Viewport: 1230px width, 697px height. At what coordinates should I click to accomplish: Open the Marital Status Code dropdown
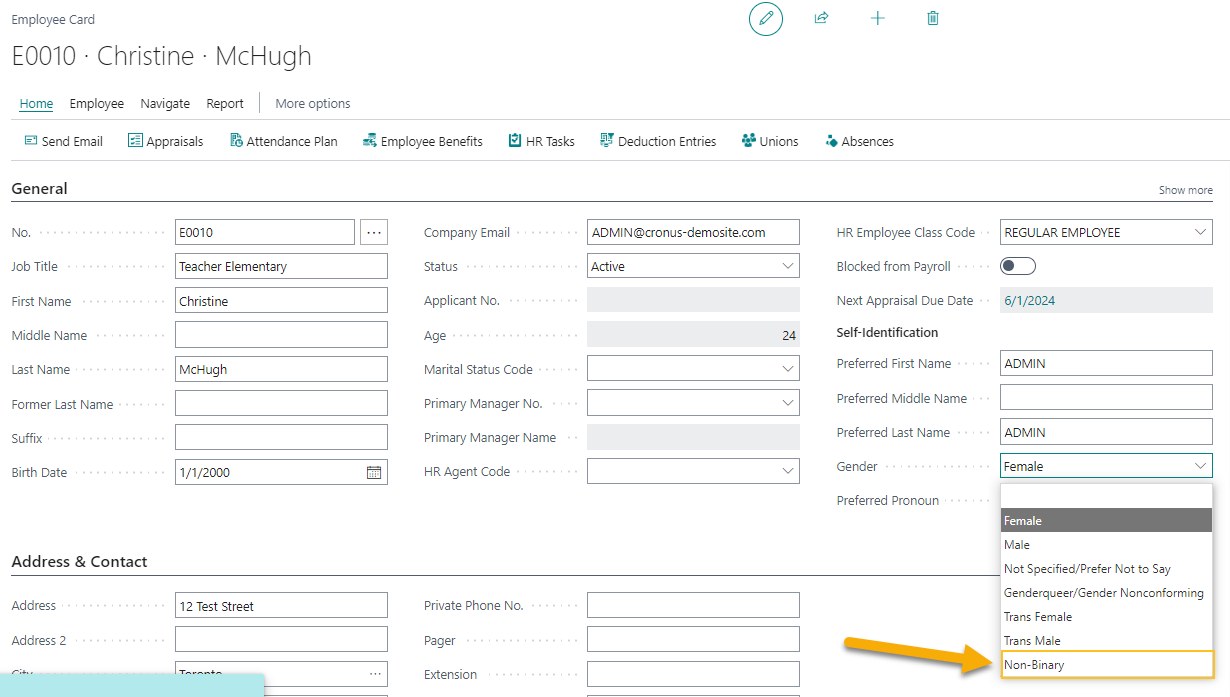coord(786,368)
